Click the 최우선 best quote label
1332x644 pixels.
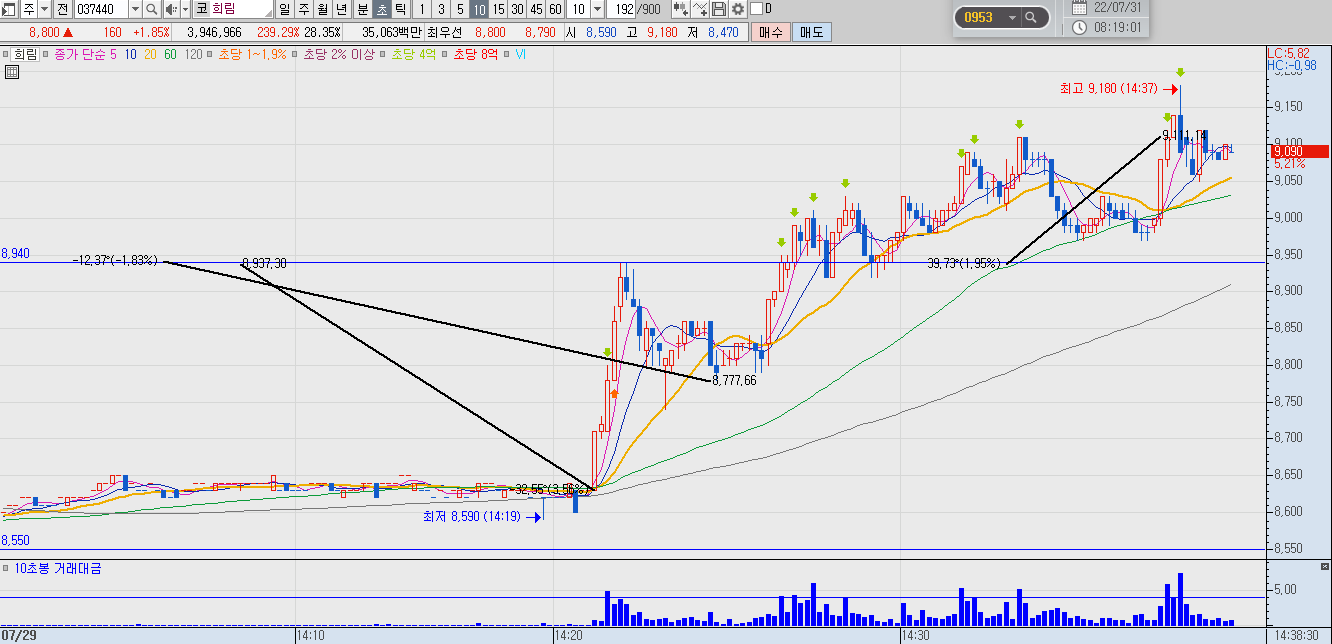445,32
